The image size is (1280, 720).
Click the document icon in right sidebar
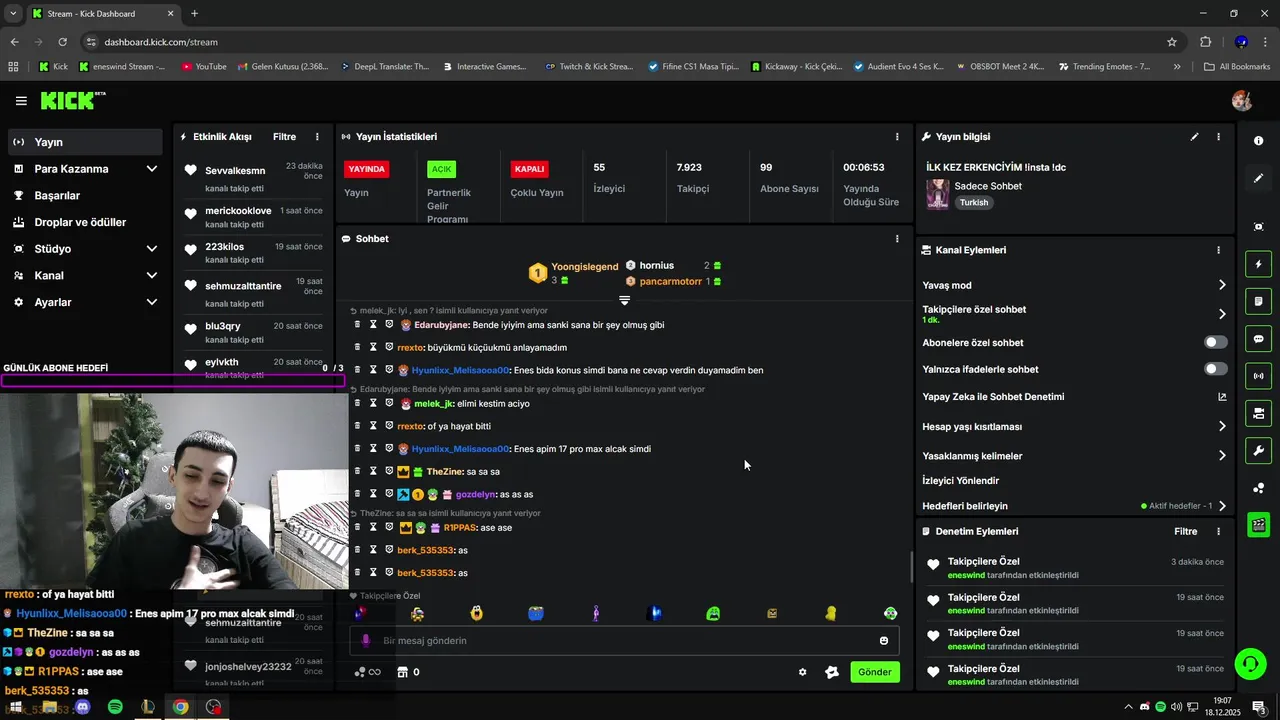(x=1259, y=301)
